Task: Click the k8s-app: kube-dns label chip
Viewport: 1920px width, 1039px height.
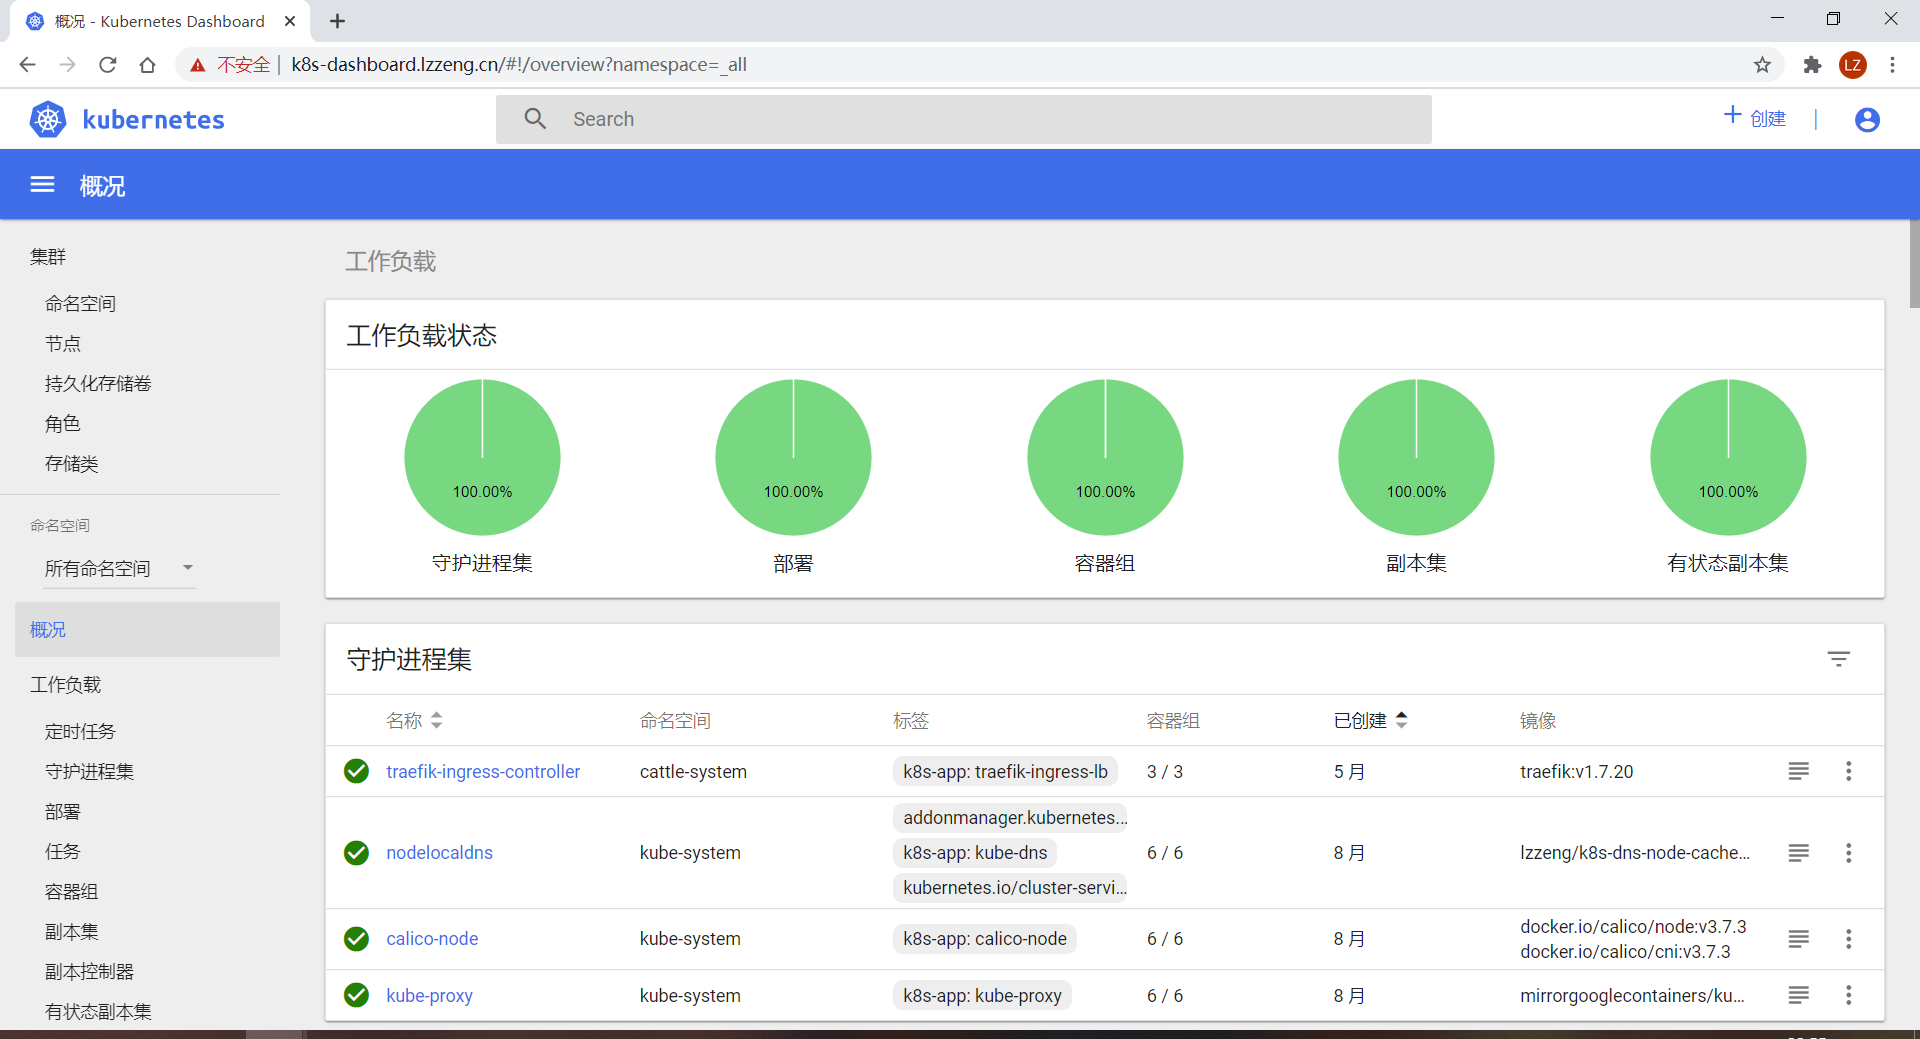Action: (975, 853)
